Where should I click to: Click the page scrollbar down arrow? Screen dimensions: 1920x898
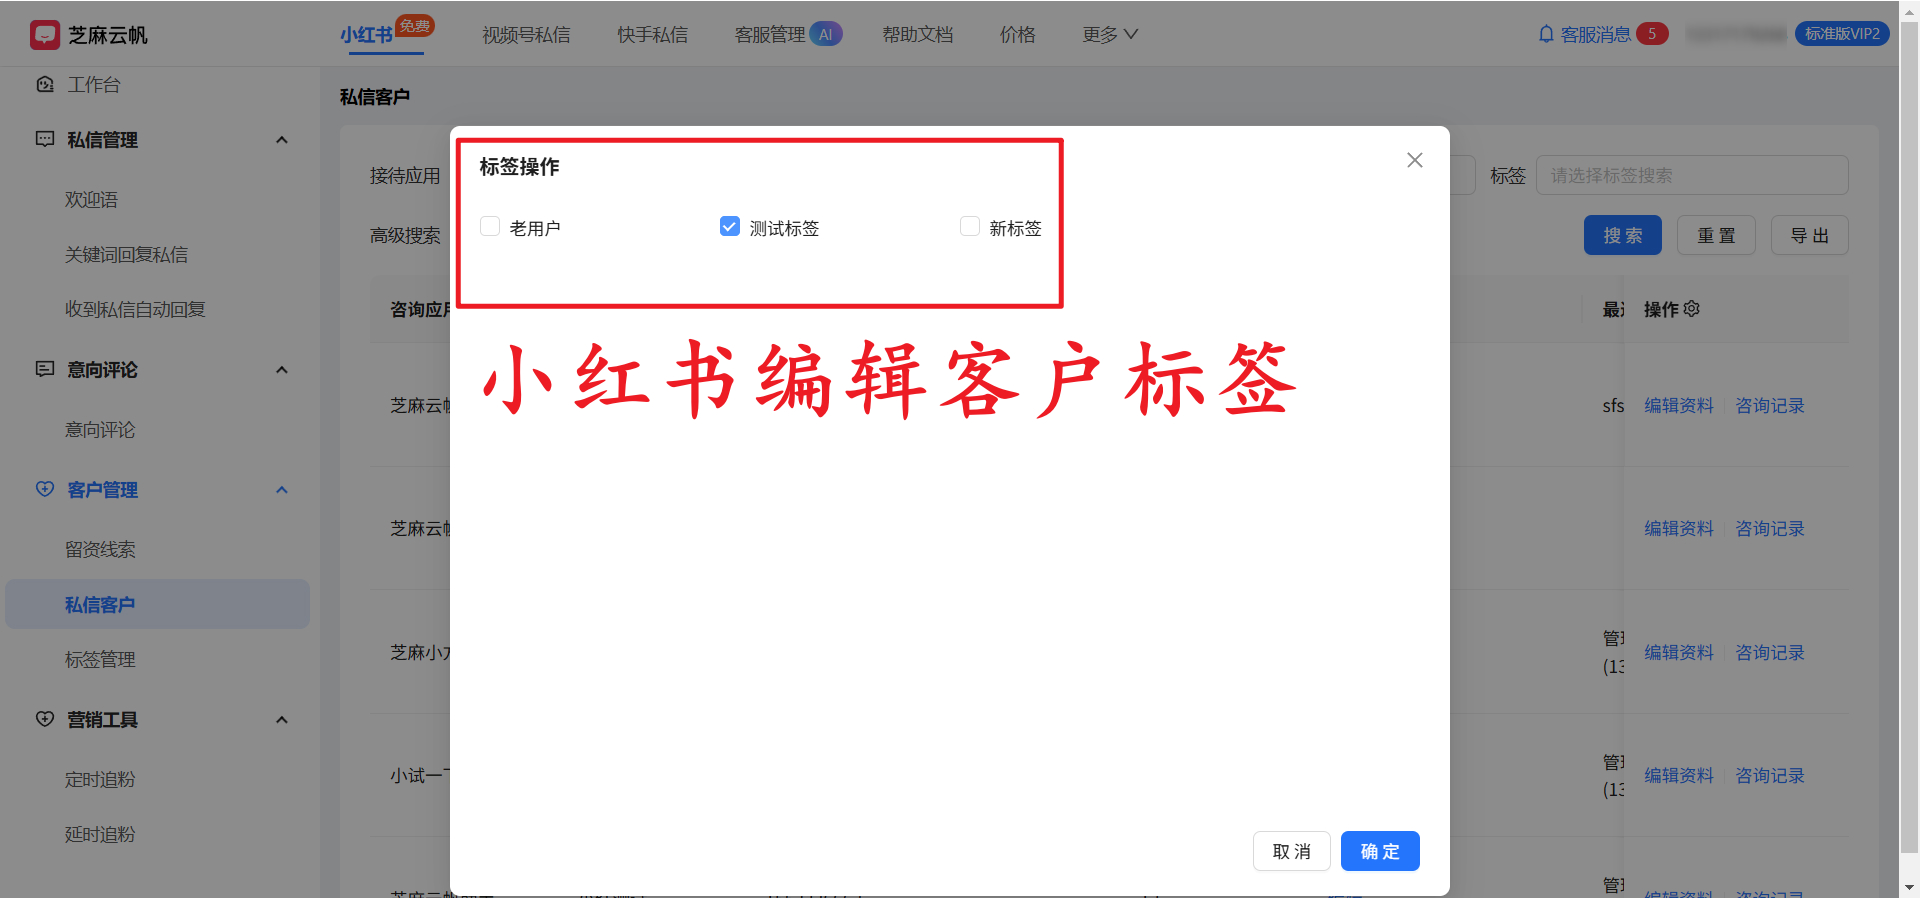[x=1909, y=888]
